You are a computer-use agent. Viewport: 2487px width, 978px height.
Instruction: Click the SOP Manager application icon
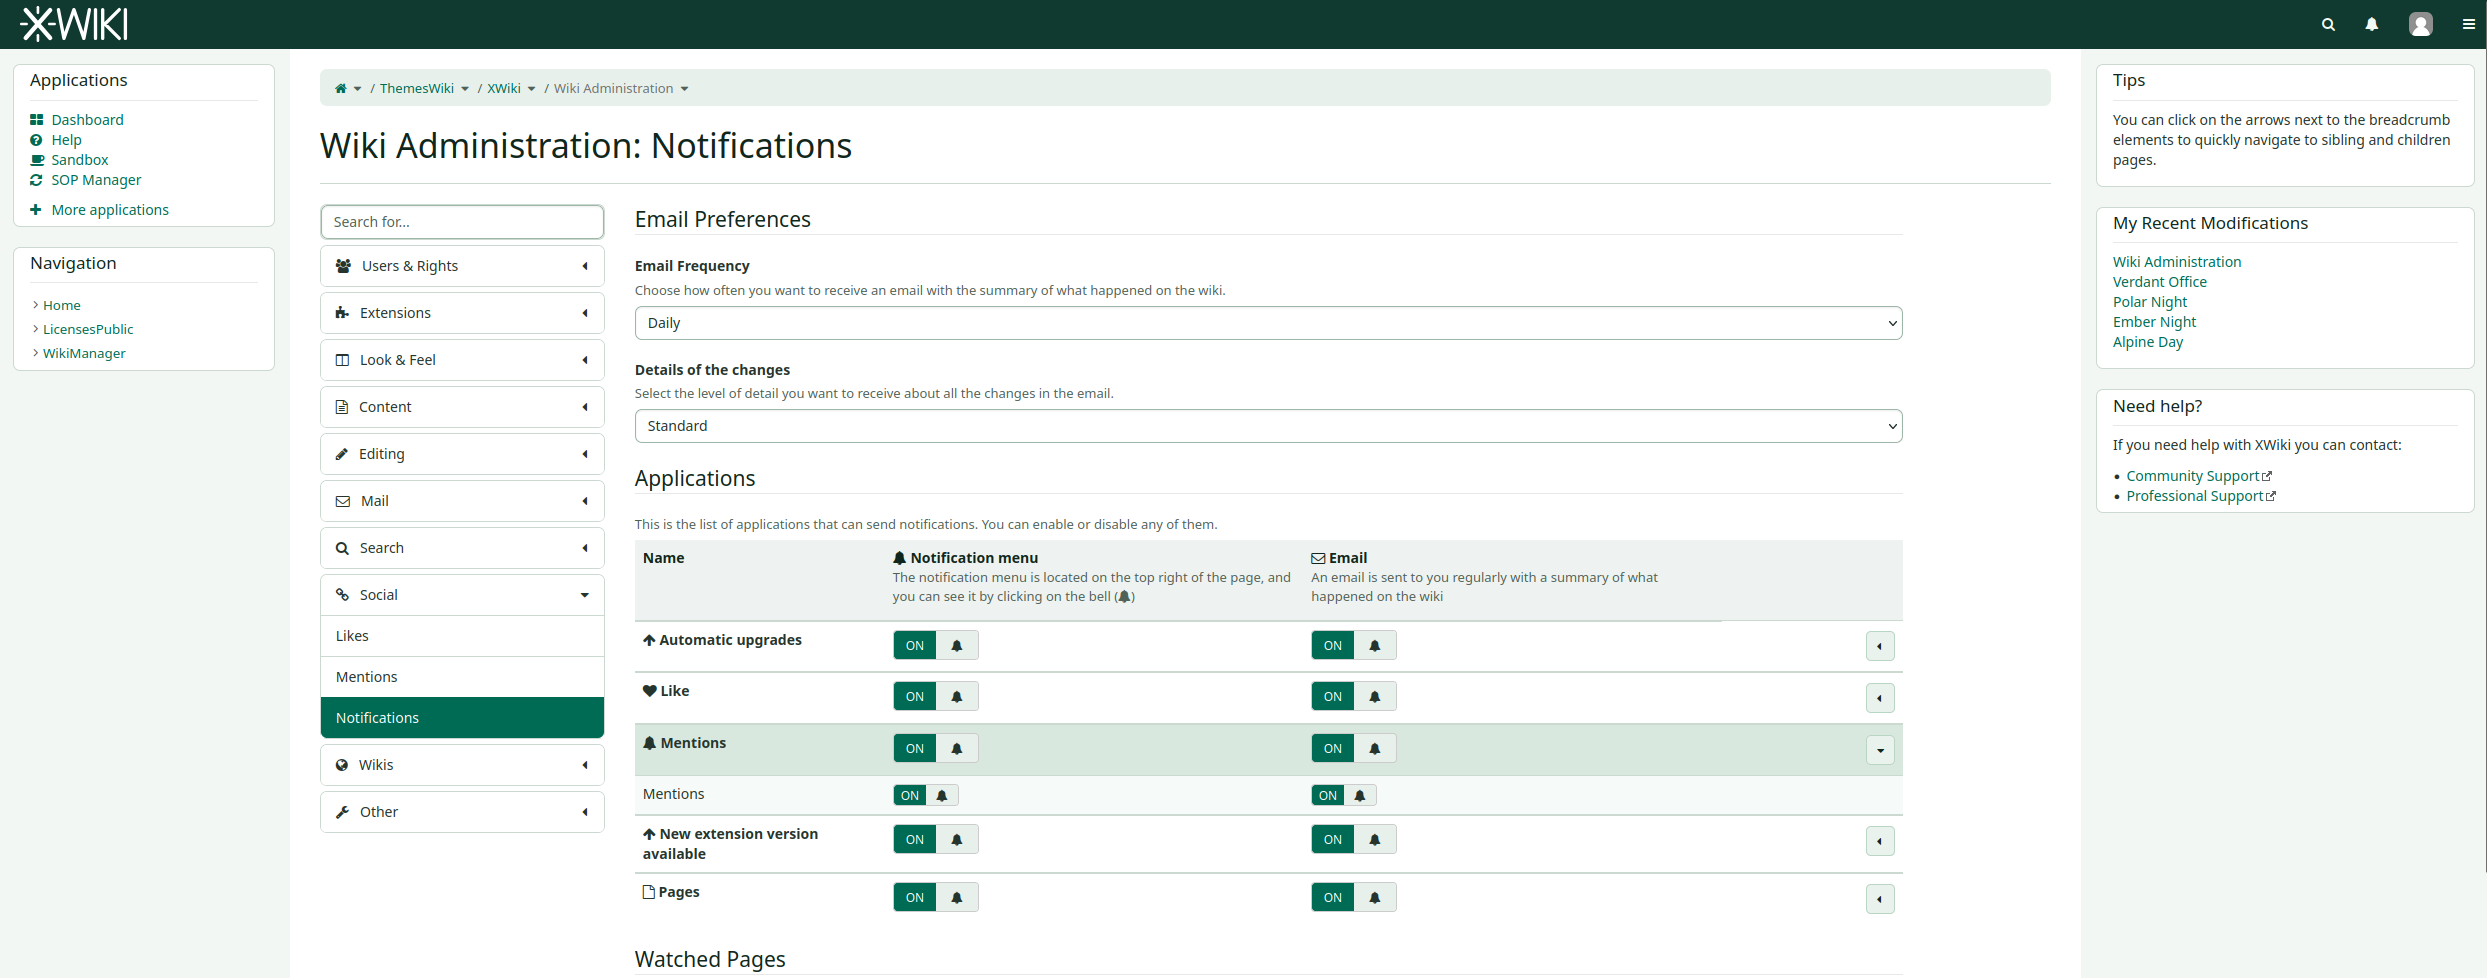coord(36,180)
